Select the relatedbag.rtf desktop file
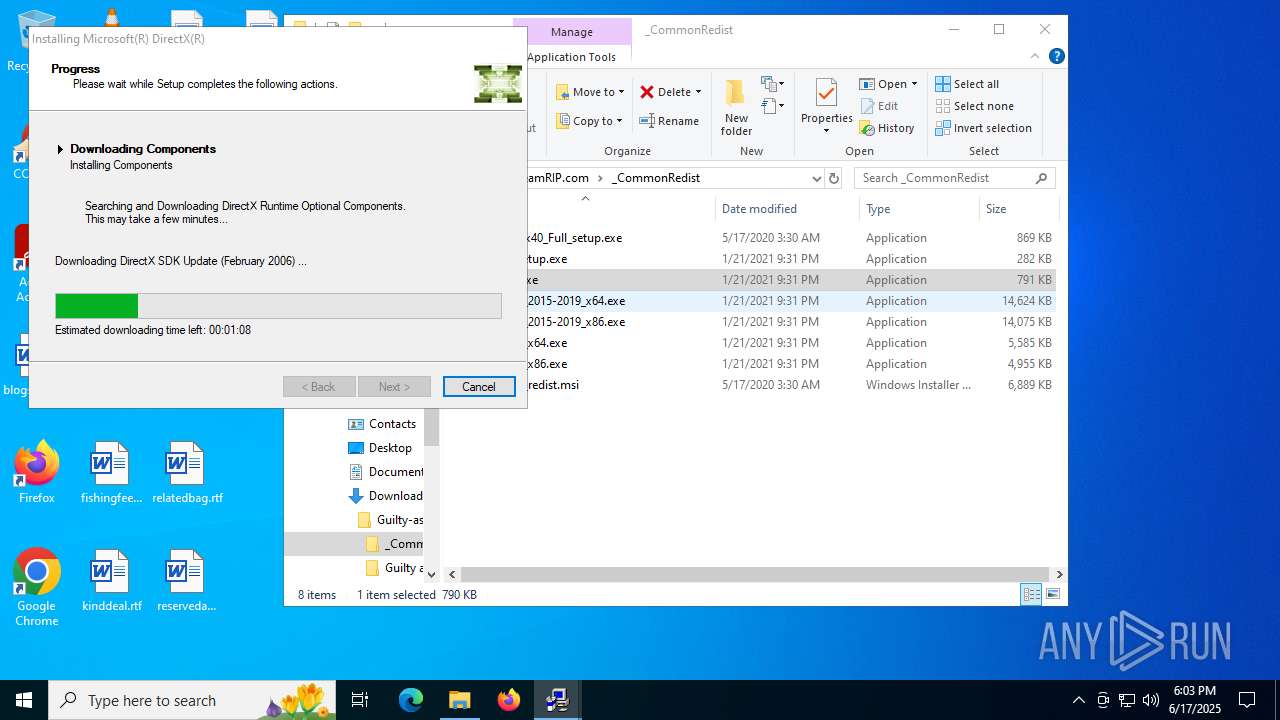 click(187, 473)
